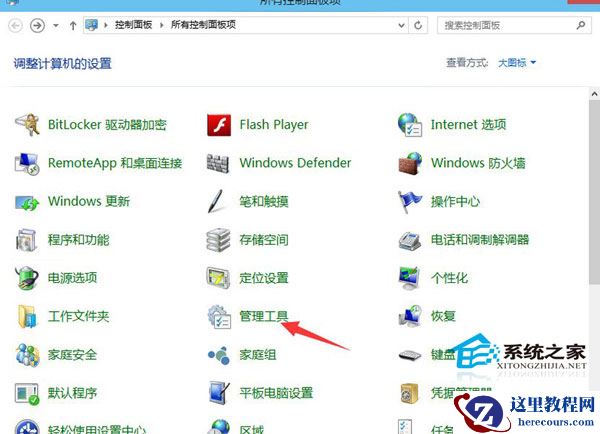This screenshot has height=434, width=600.
Task: Open the 家庭组 spheres icon
Action: pyautogui.click(x=219, y=355)
